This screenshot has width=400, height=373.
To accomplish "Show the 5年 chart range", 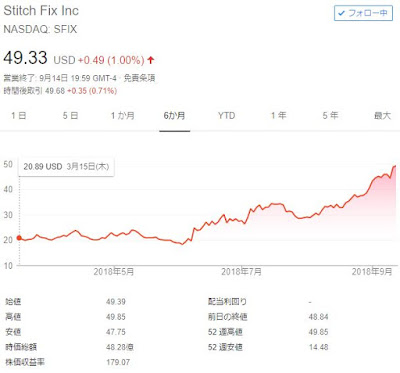I will pos(330,116).
